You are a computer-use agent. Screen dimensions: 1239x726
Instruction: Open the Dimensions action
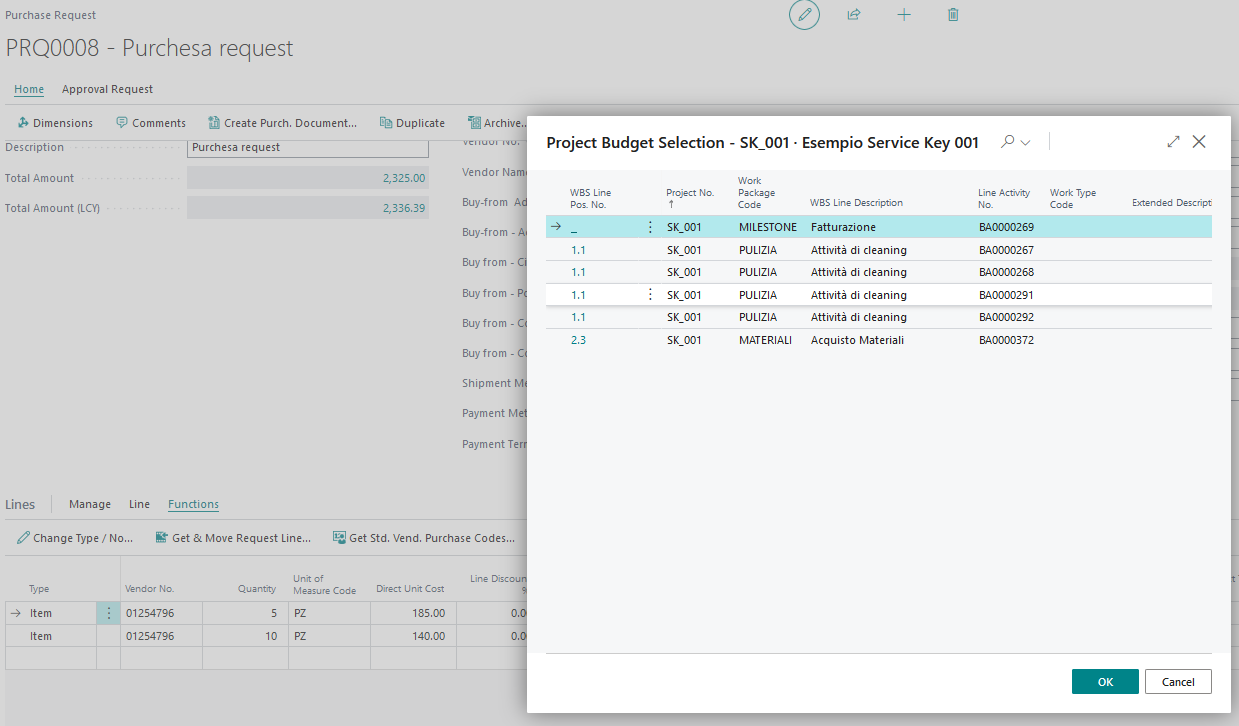(55, 123)
